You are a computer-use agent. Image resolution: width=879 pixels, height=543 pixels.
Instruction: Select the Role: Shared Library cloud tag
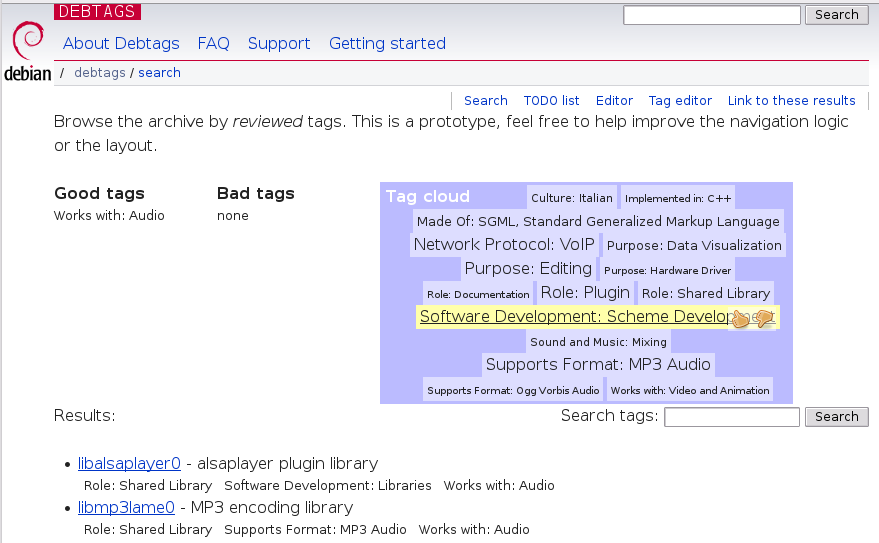(706, 293)
